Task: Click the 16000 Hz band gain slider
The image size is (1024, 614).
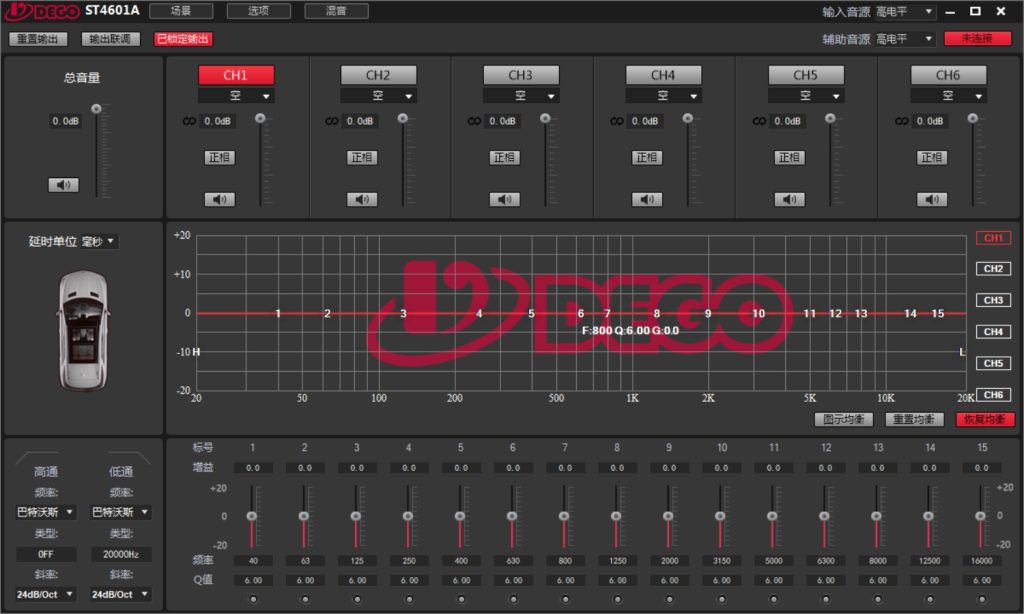Action: point(980,516)
